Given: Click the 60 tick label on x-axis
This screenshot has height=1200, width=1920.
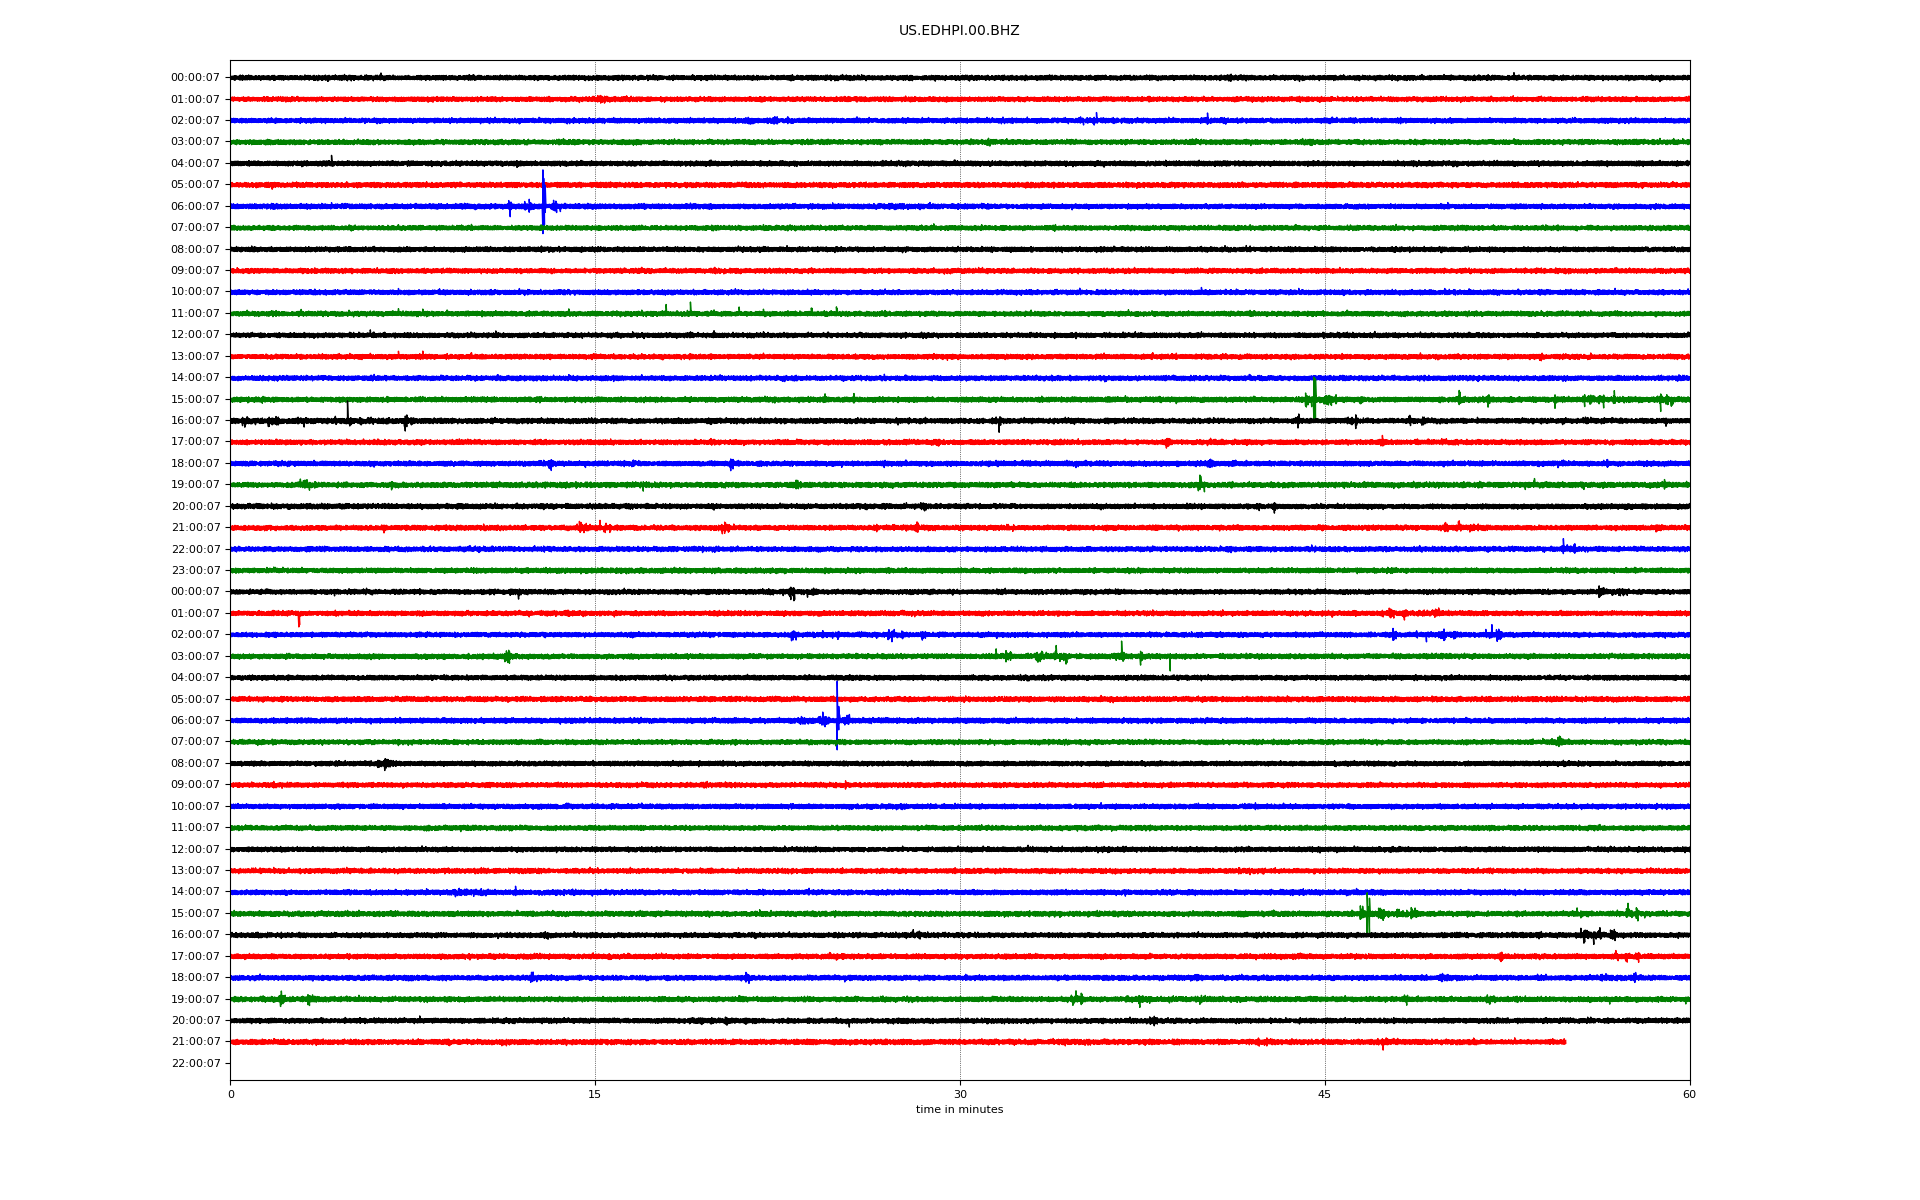Looking at the screenshot, I should pos(1689,1094).
